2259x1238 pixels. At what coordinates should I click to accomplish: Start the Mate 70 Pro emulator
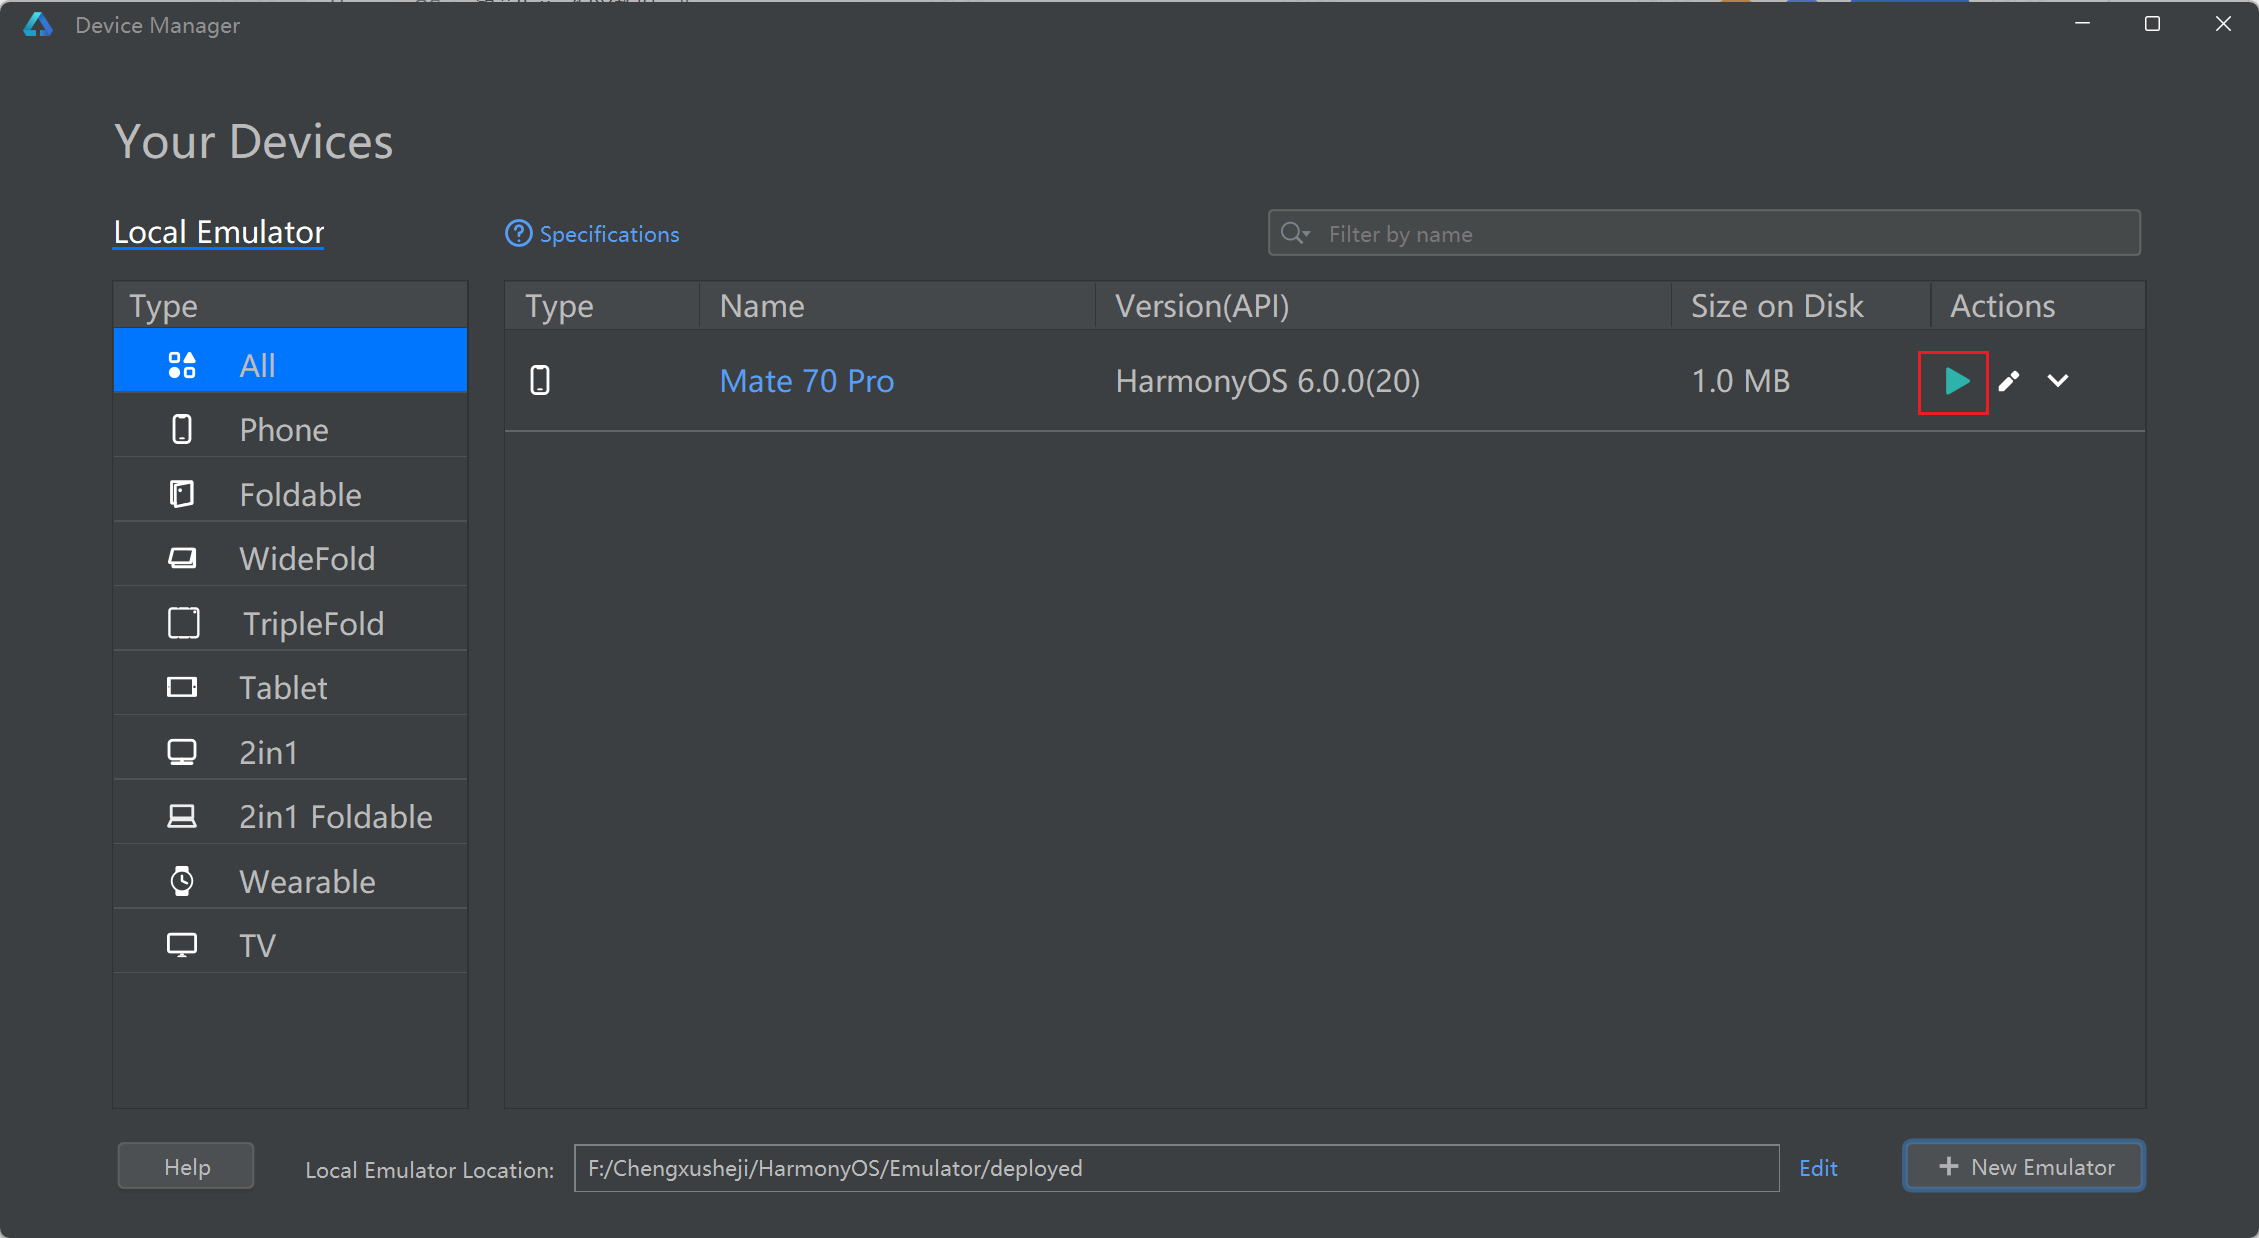click(1955, 381)
